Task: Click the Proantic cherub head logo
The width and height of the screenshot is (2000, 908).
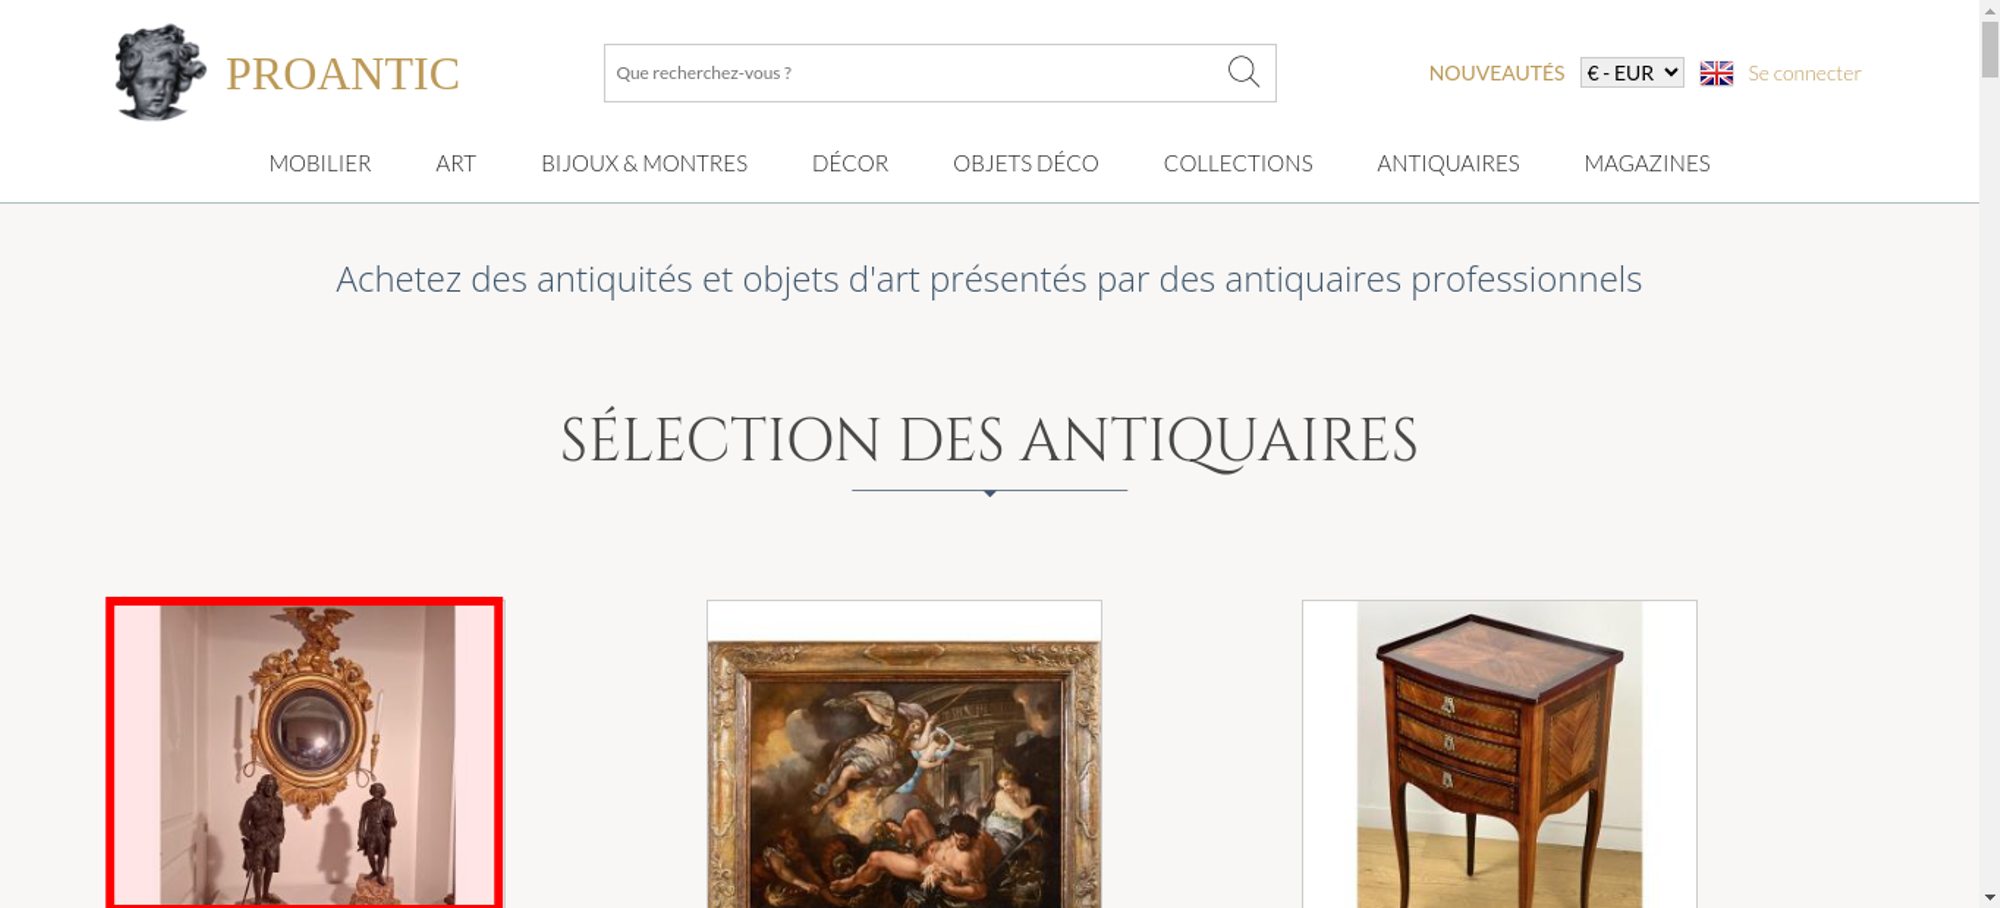Action: coord(160,73)
